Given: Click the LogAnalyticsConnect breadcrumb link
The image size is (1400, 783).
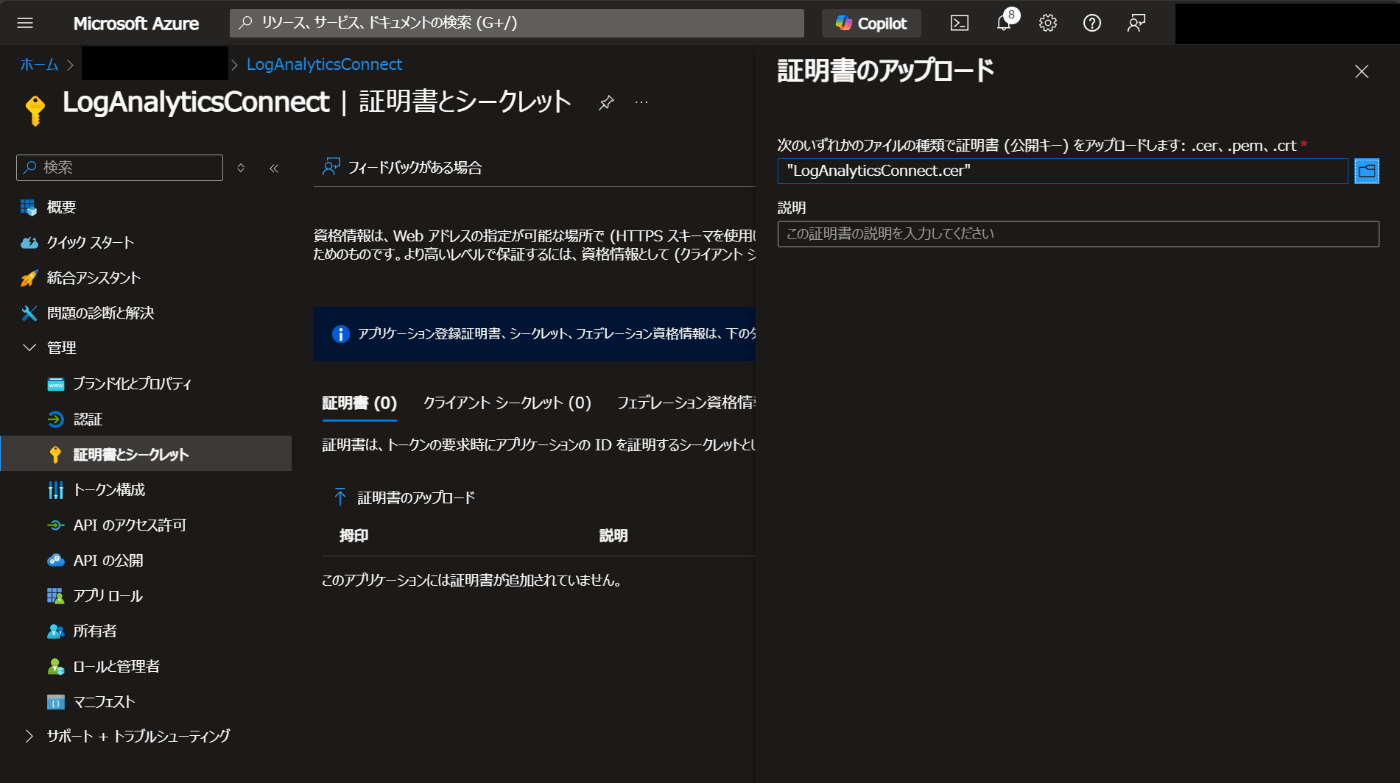Looking at the screenshot, I should (x=324, y=64).
